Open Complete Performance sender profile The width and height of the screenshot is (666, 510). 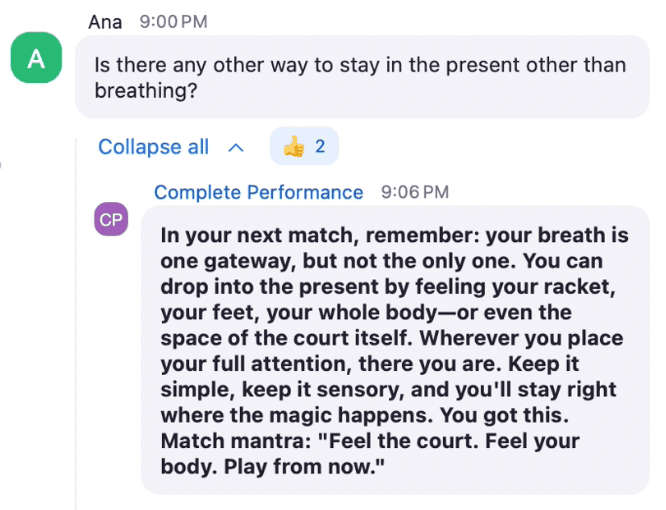(x=258, y=192)
